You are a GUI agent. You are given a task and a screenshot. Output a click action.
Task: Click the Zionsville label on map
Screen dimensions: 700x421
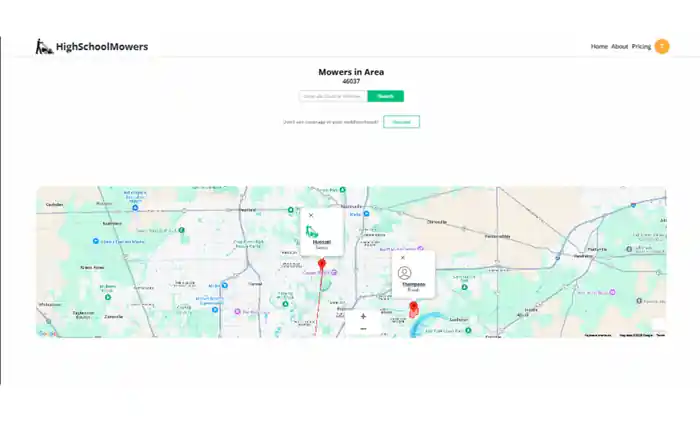point(113,317)
